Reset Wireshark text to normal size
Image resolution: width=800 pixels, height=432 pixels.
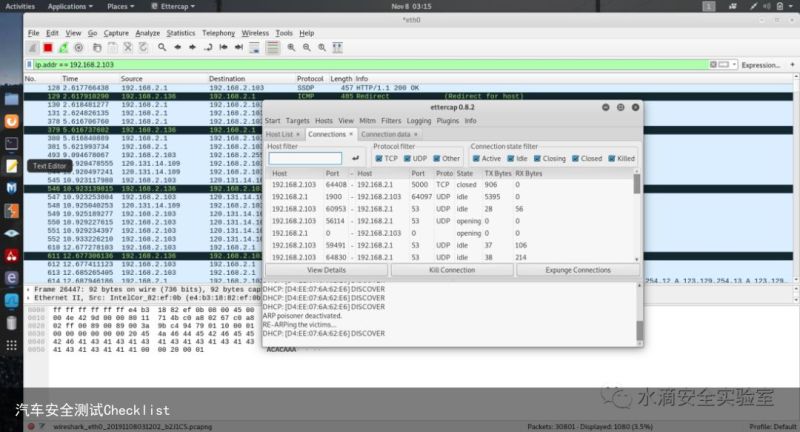[x=322, y=48]
